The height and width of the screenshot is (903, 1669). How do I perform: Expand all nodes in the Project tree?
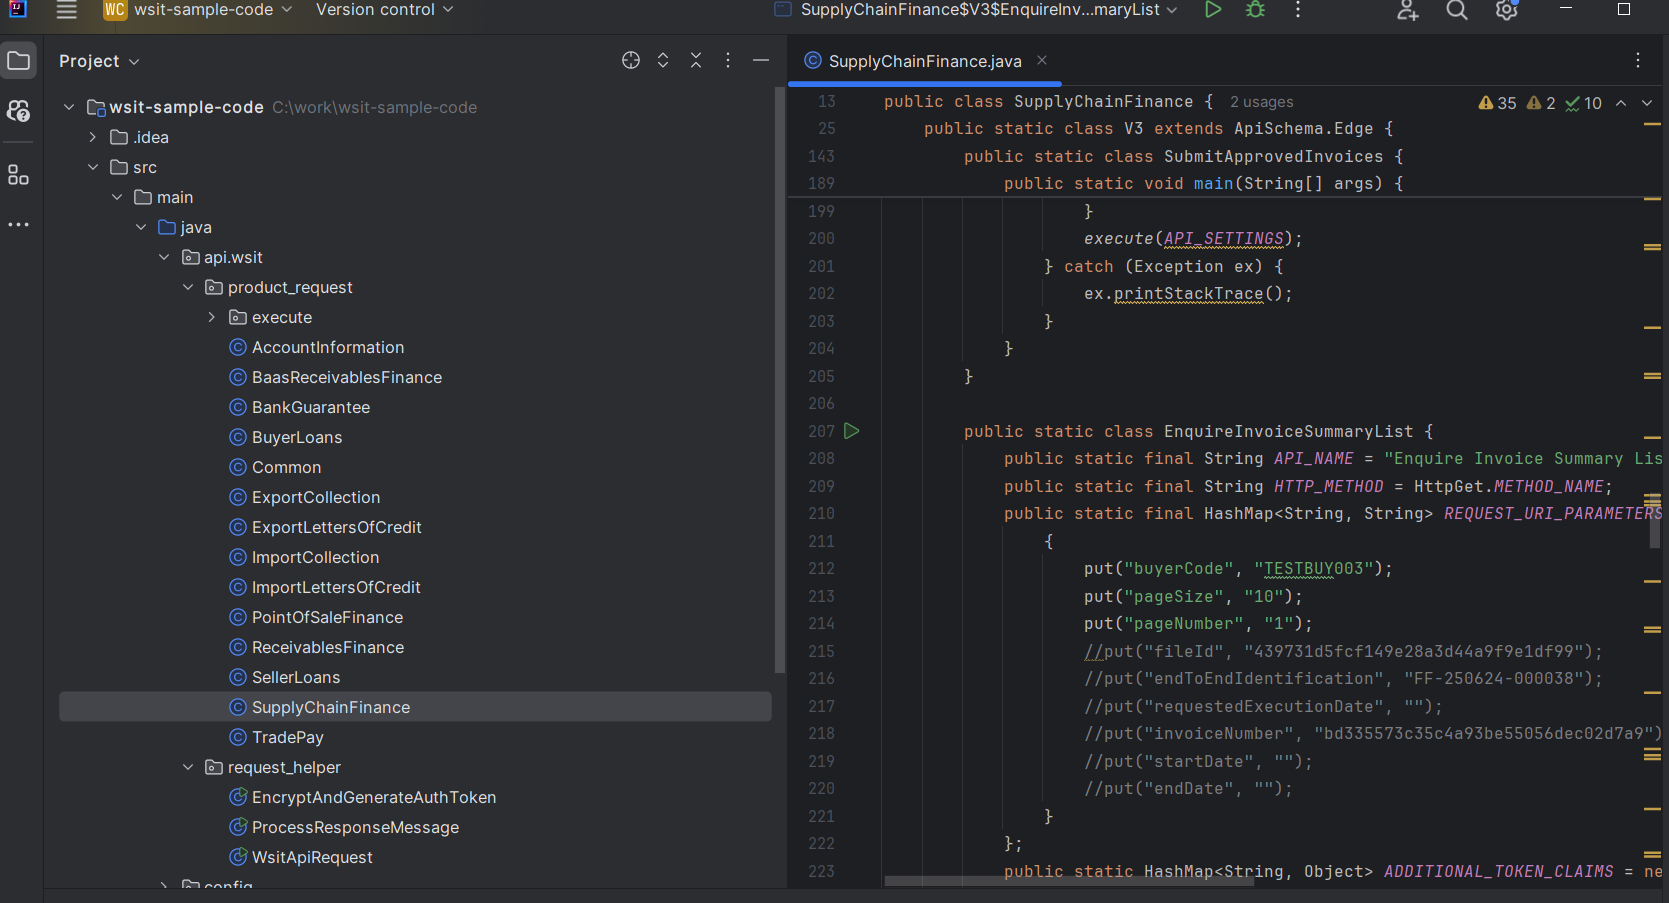click(x=663, y=60)
